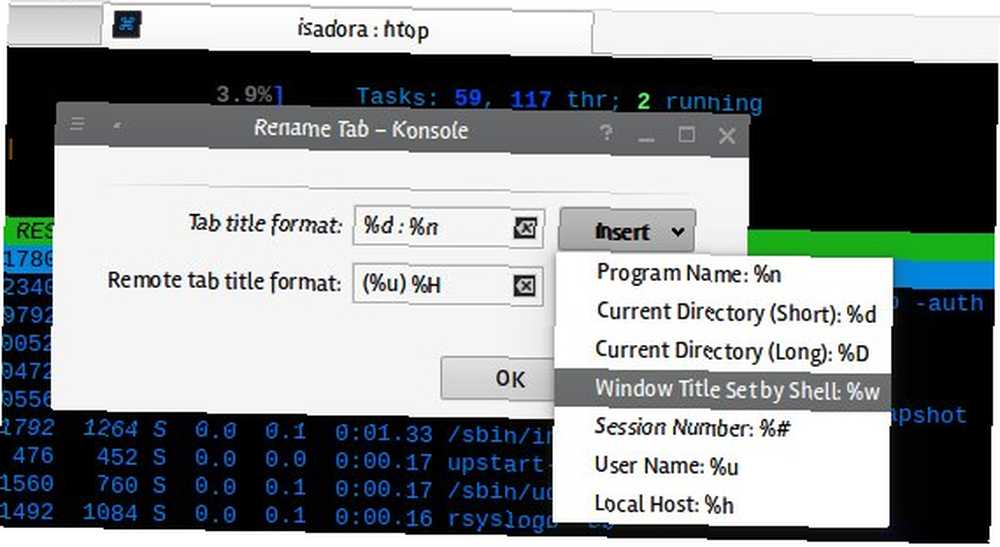Click the 'Rename Tab – Konsole' title text
This screenshot has height=547, width=1000.
[x=361, y=129]
